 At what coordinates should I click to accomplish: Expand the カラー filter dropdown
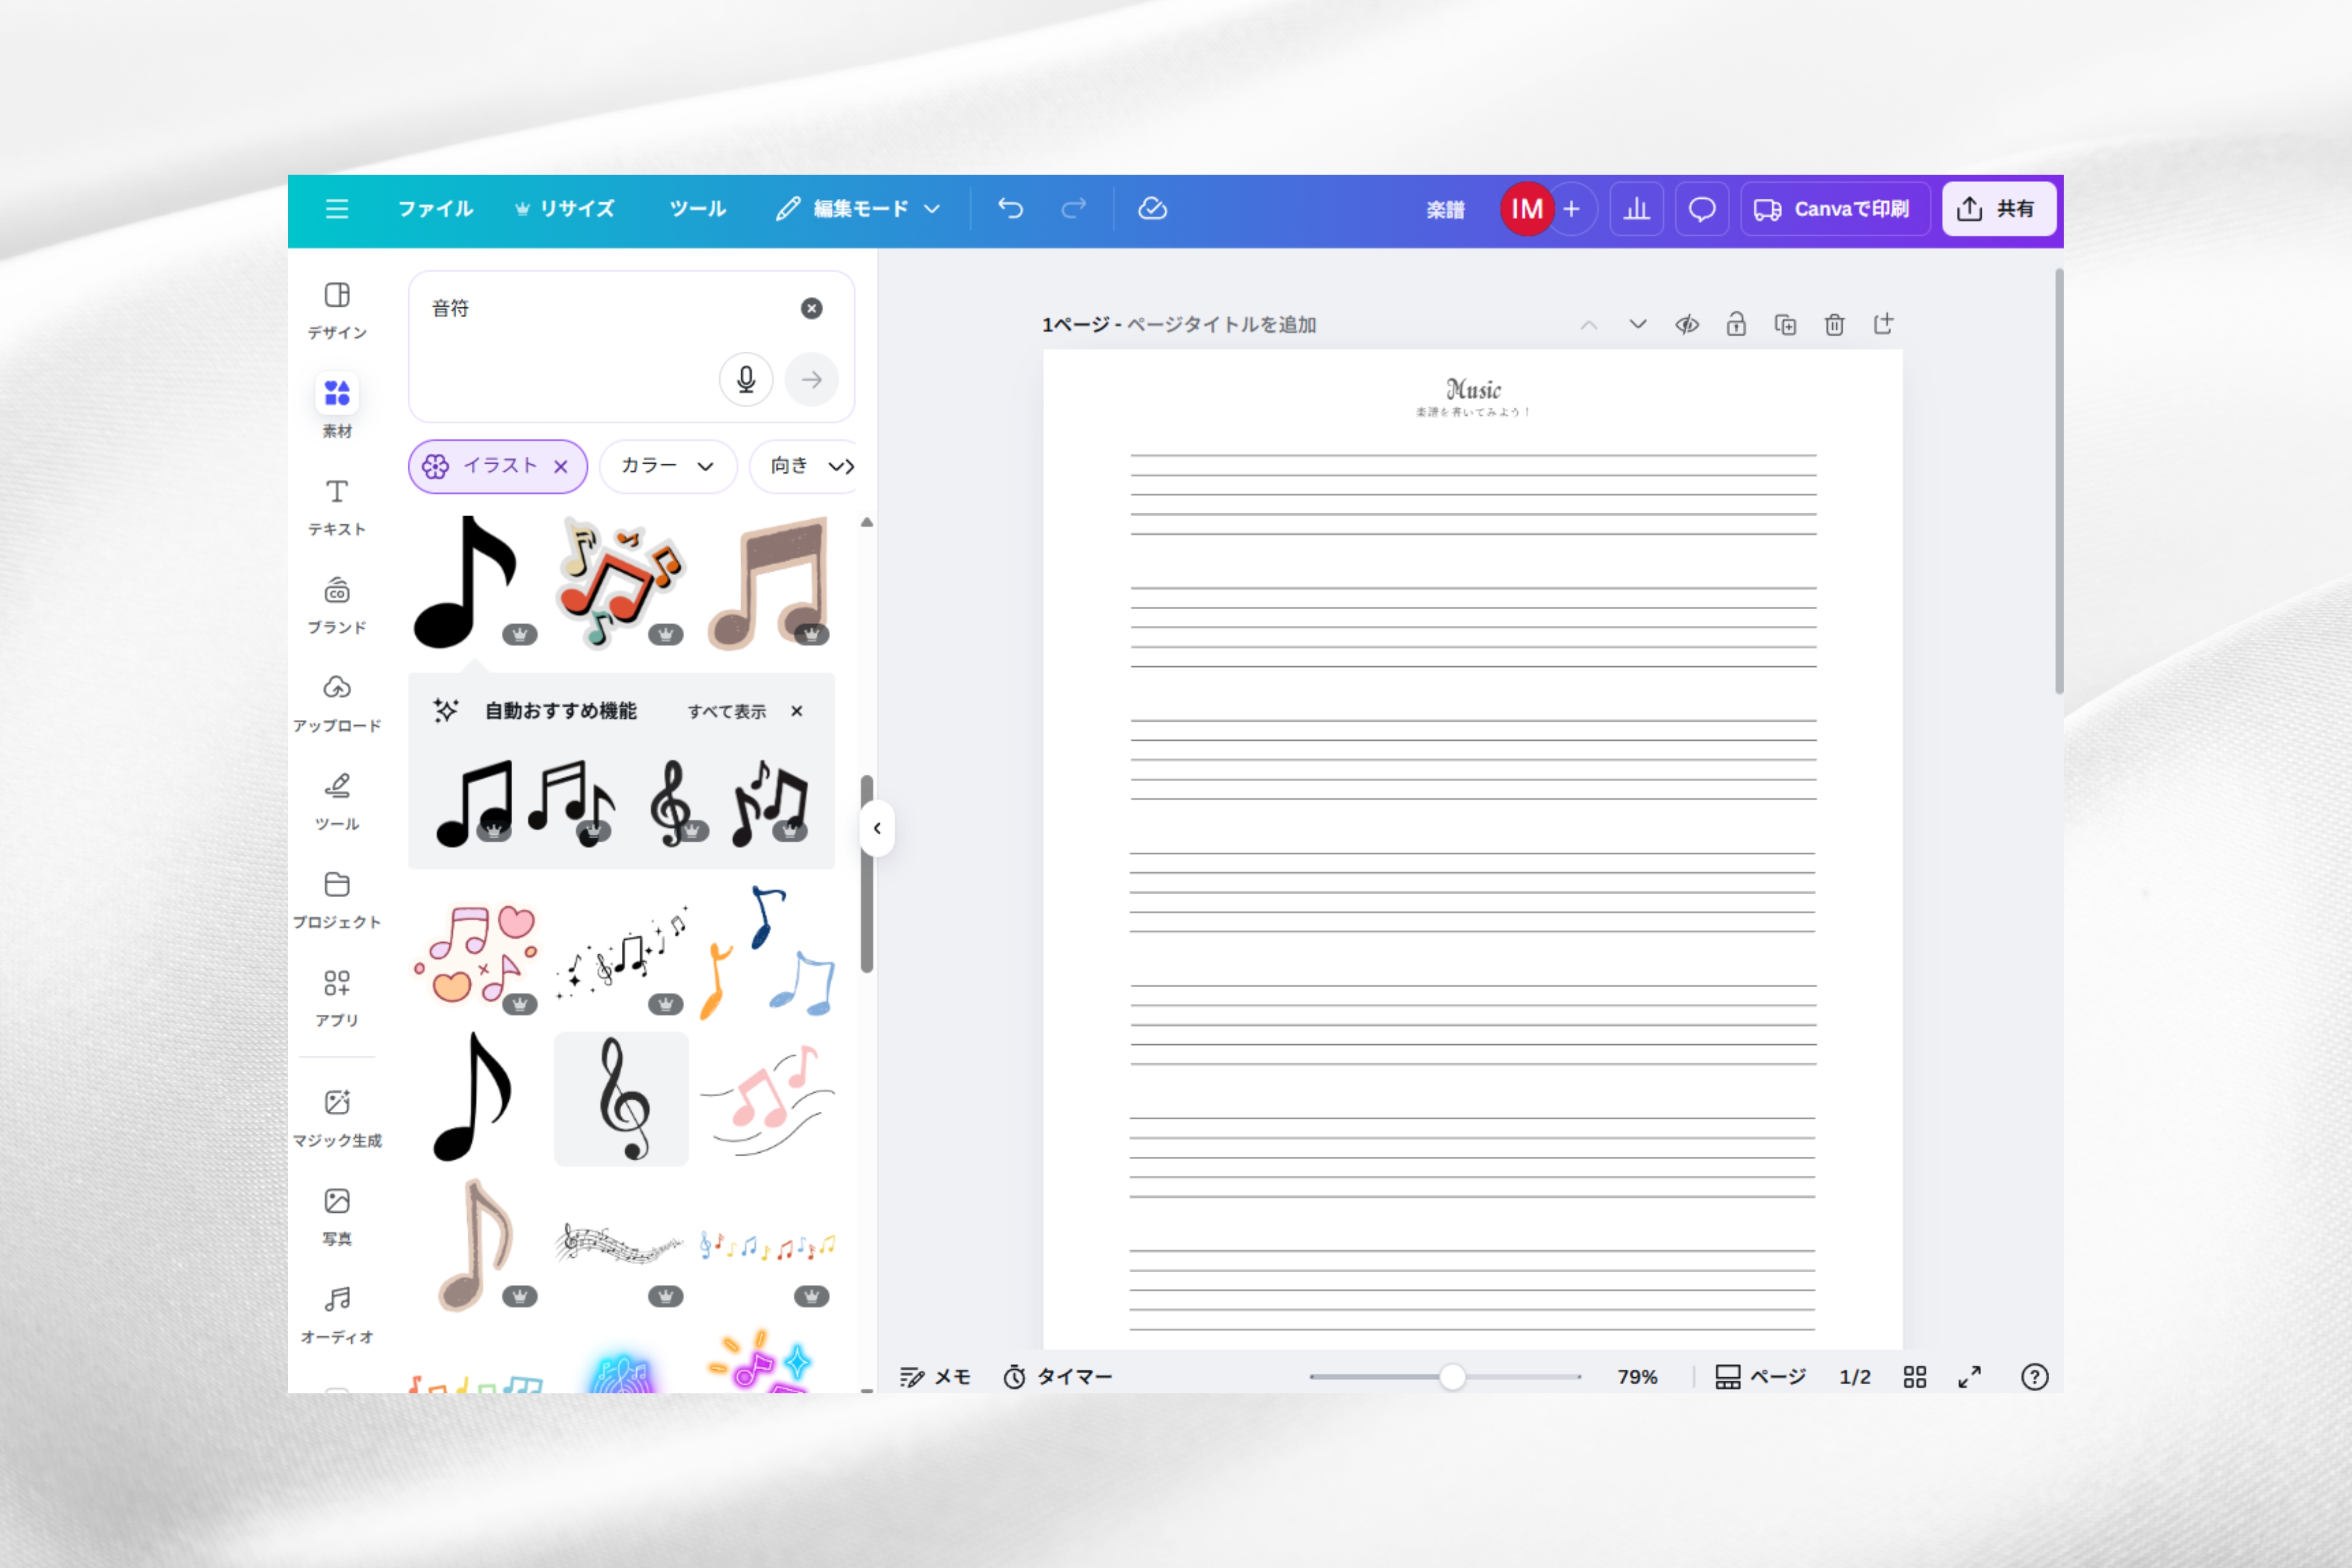667,466
